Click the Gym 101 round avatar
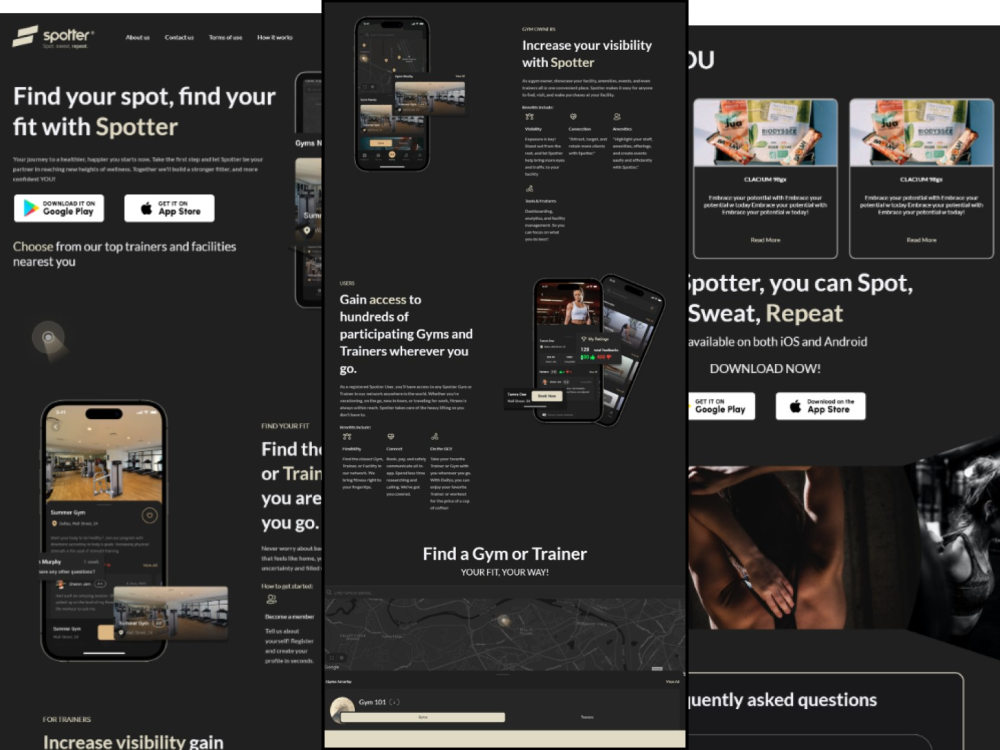1000x750 pixels. 342,710
